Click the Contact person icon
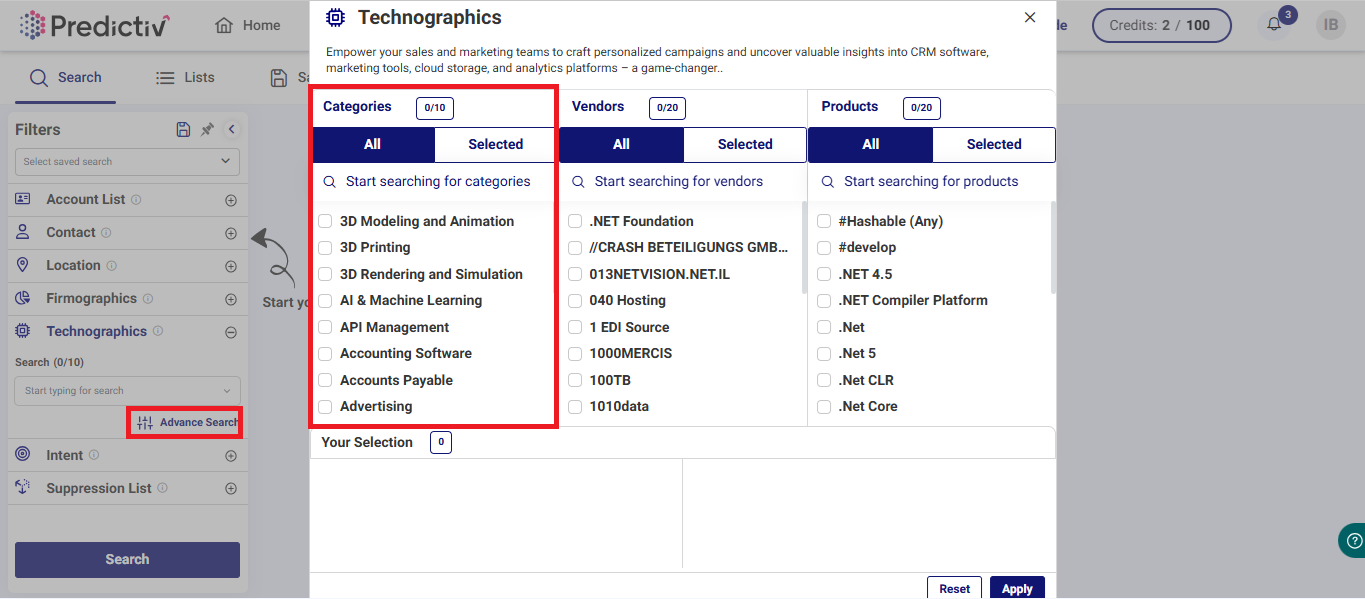The image size is (1365, 599). pos(23,232)
